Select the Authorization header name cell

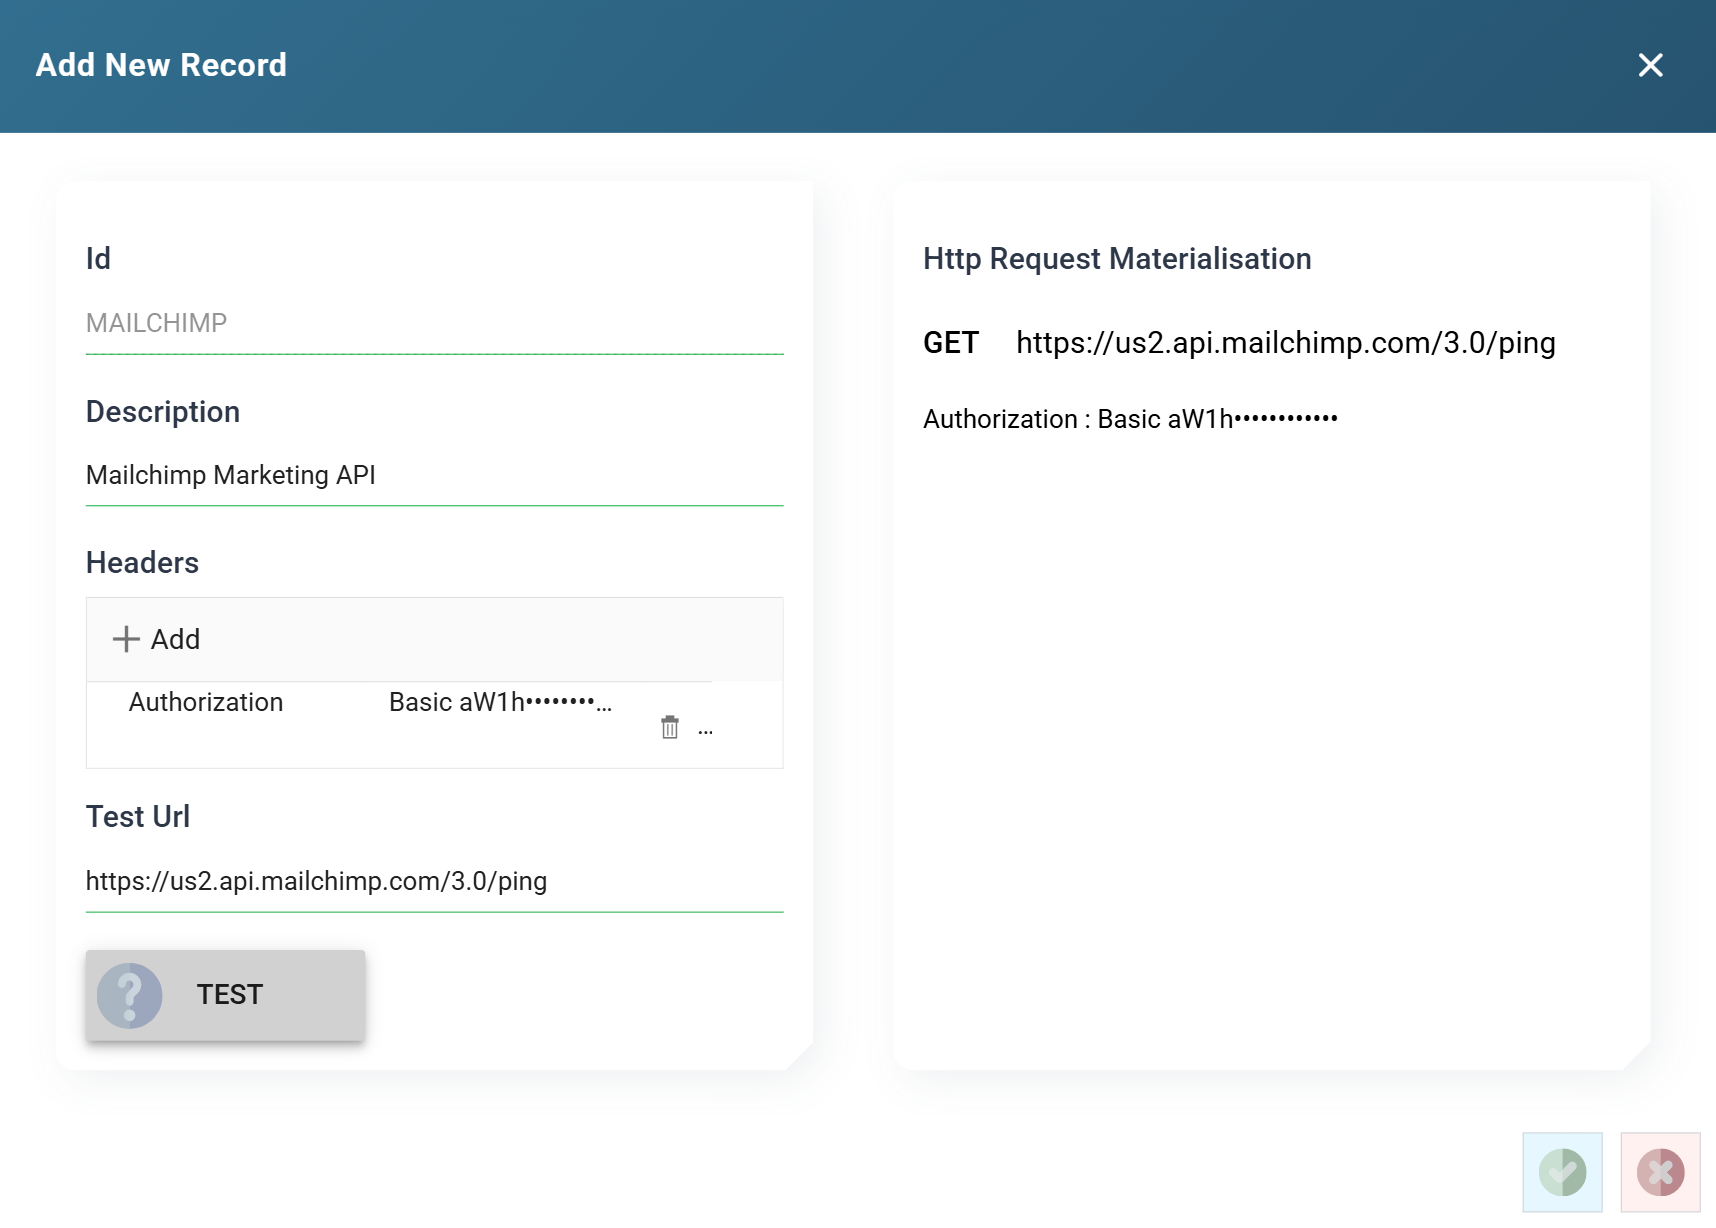click(x=206, y=702)
